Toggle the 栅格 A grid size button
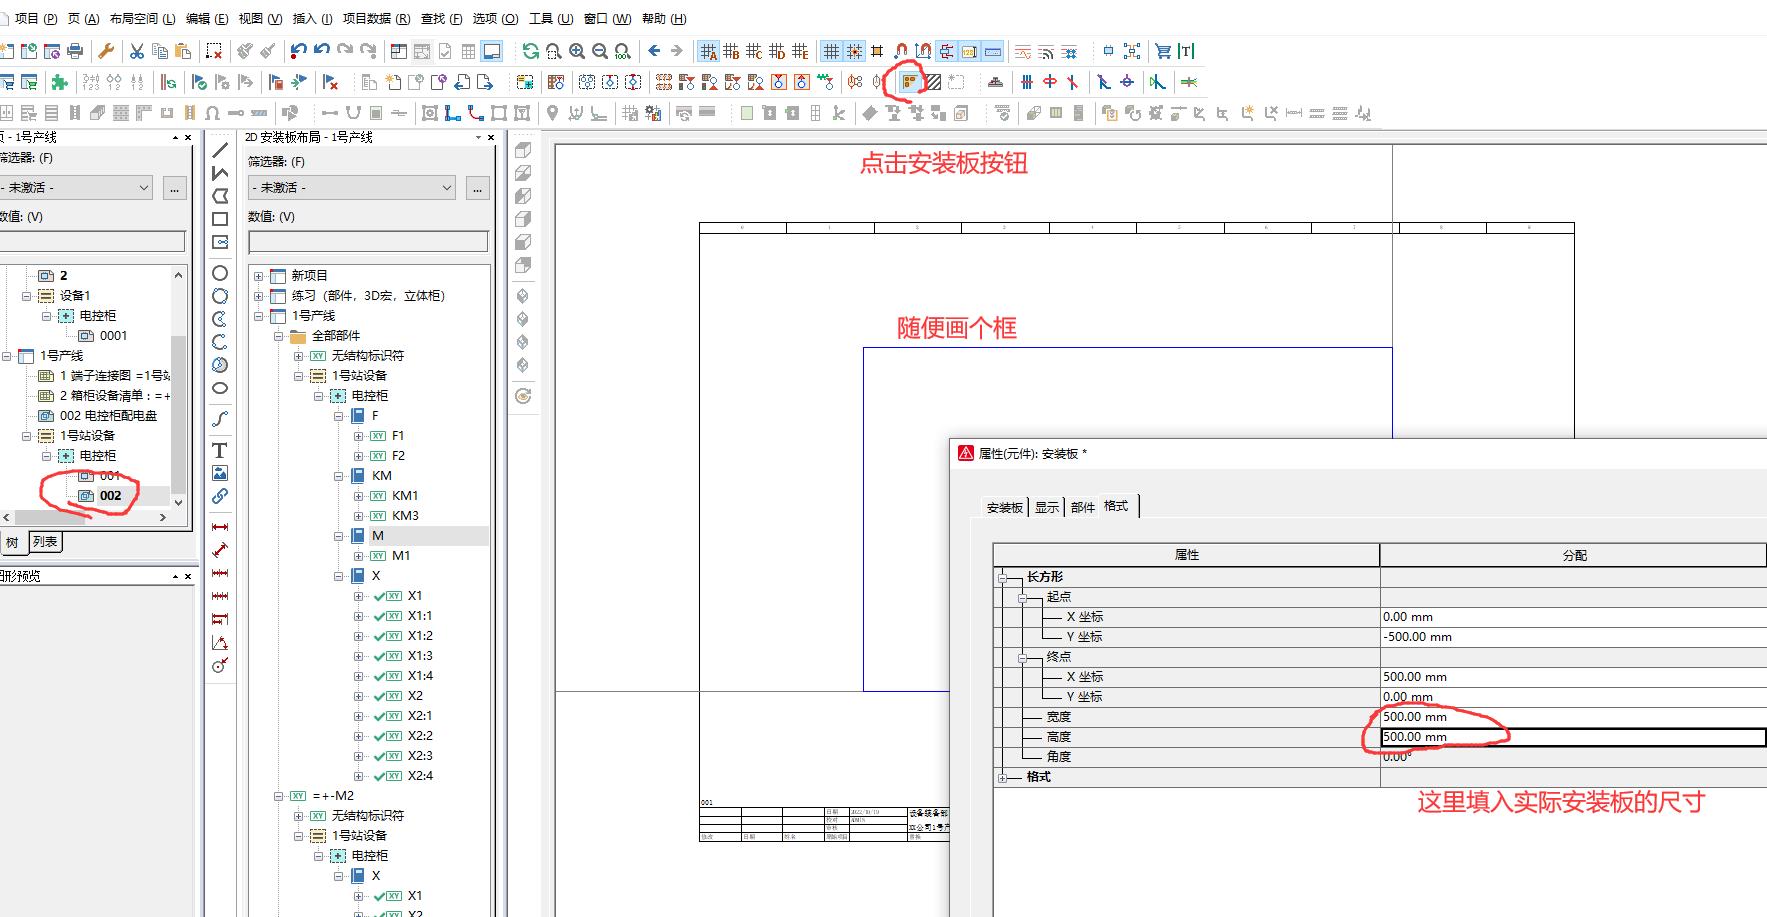Viewport: 1767px width, 917px height. [709, 49]
